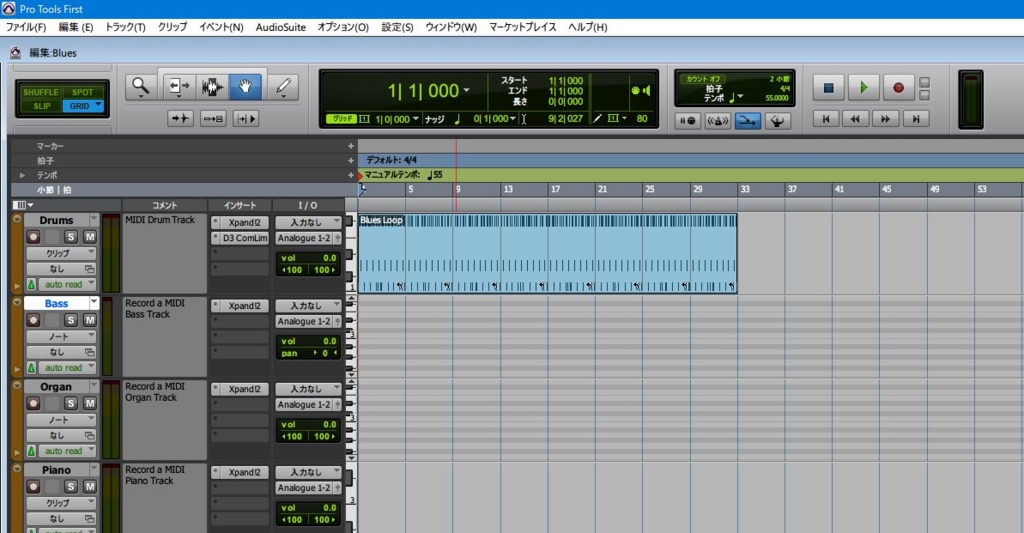
Task: Open Bass track view selector ノート
Action: click(61, 336)
